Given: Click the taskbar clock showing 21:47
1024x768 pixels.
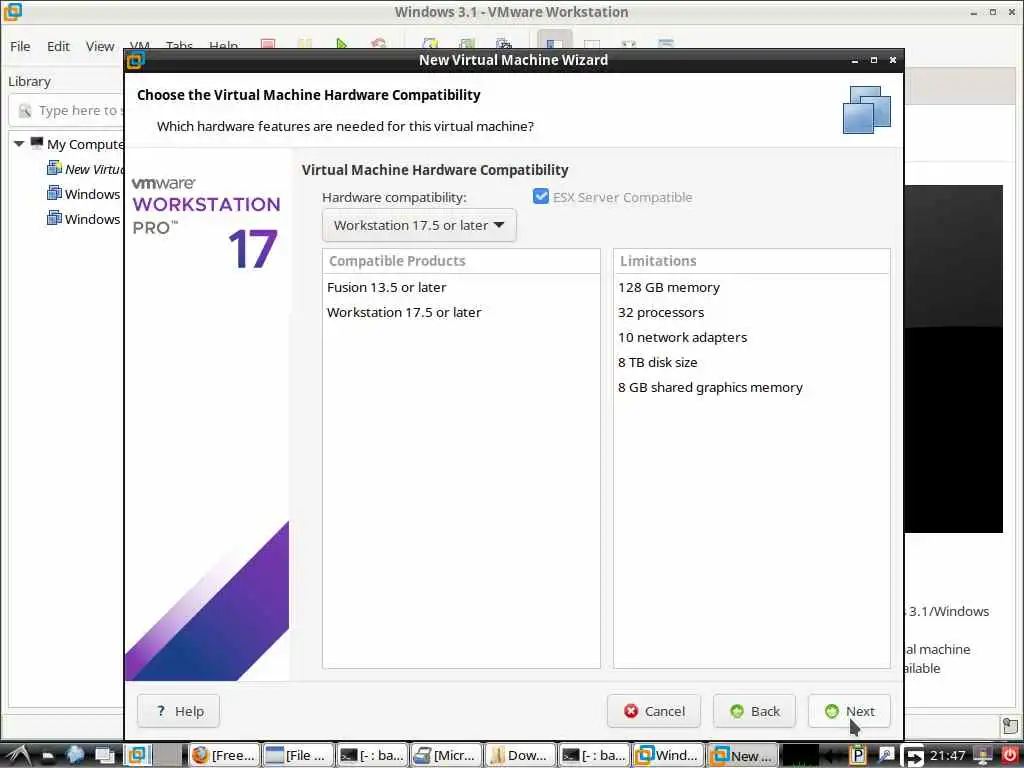Looking at the screenshot, I should [x=948, y=756].
